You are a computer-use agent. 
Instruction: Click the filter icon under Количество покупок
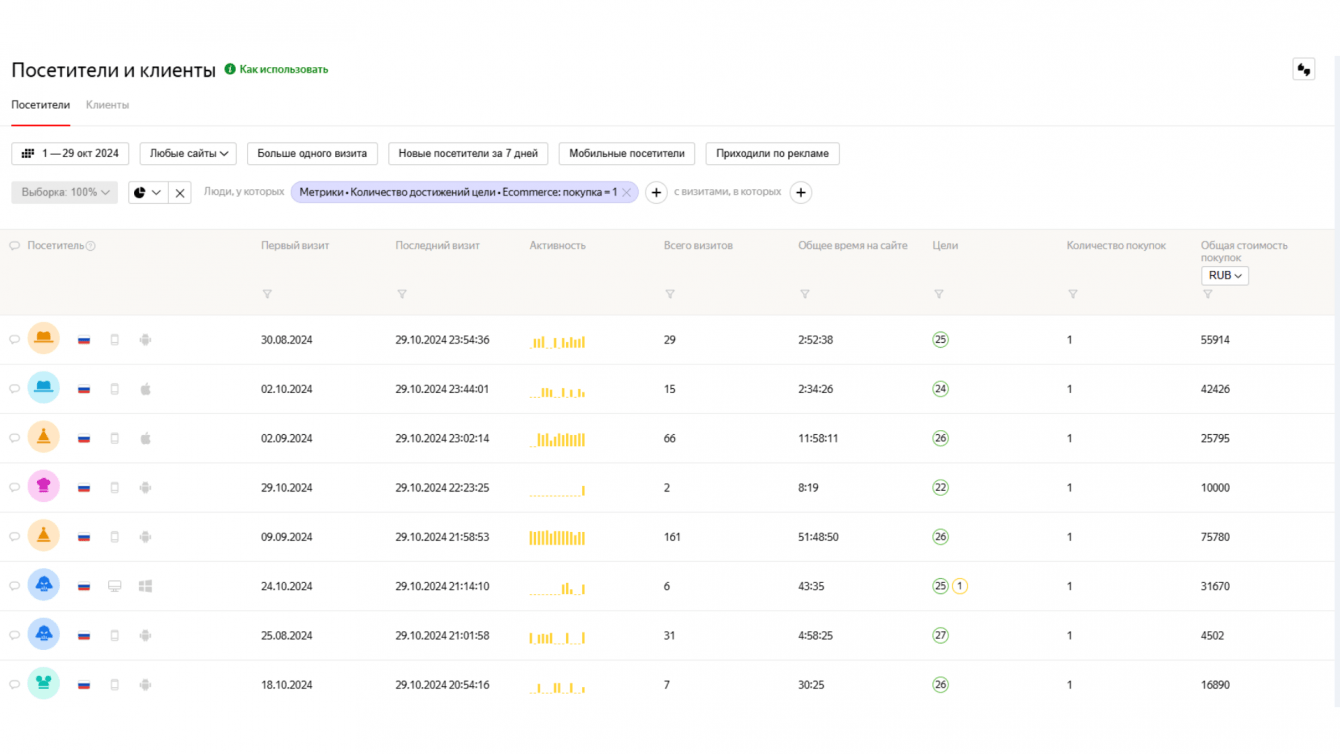[1072, 294]
